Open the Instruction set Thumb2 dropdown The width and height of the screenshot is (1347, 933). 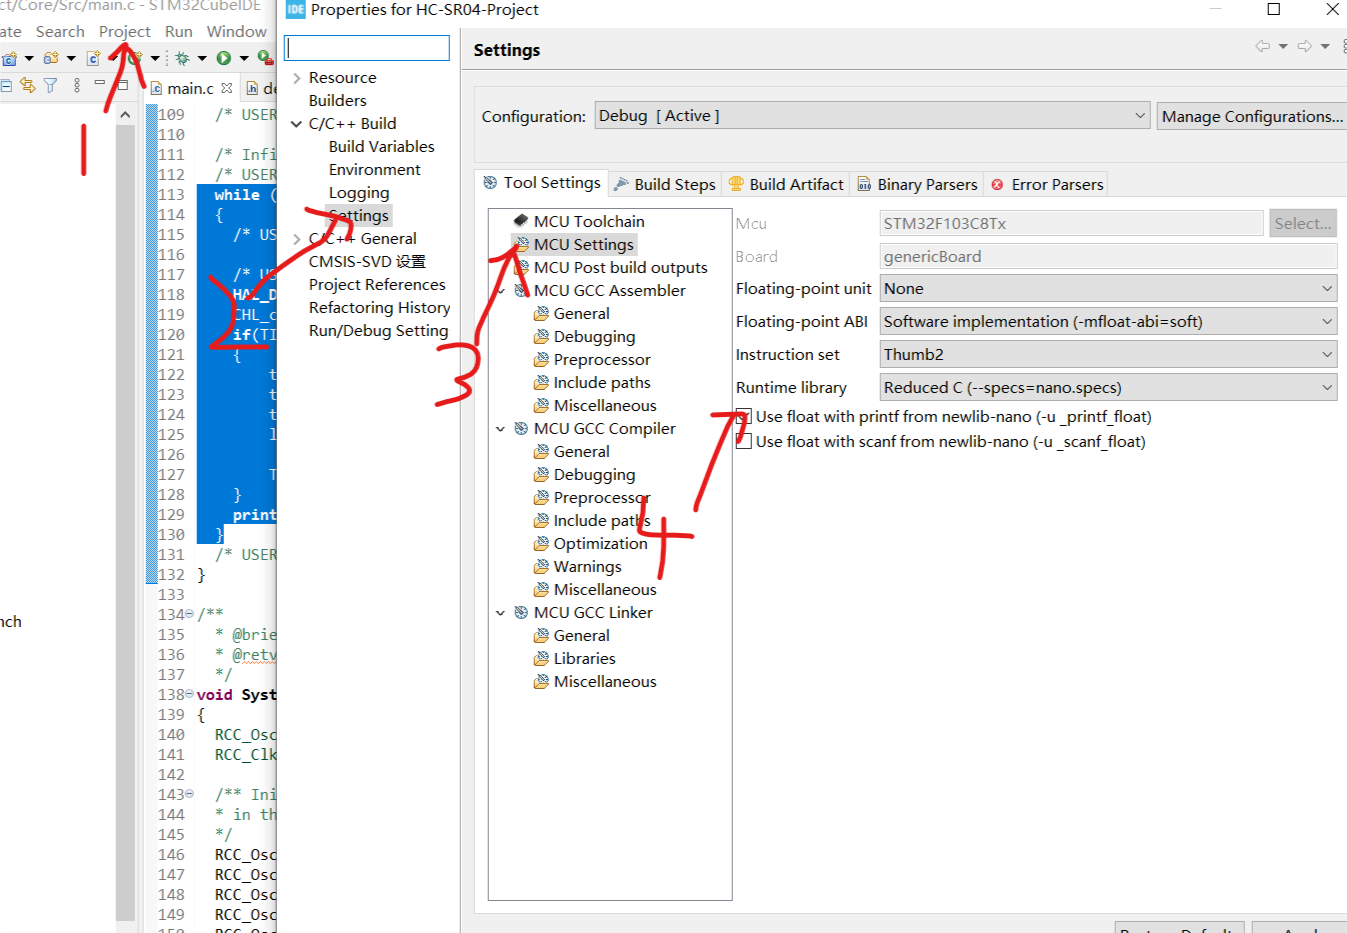(x=1108, y=354)
